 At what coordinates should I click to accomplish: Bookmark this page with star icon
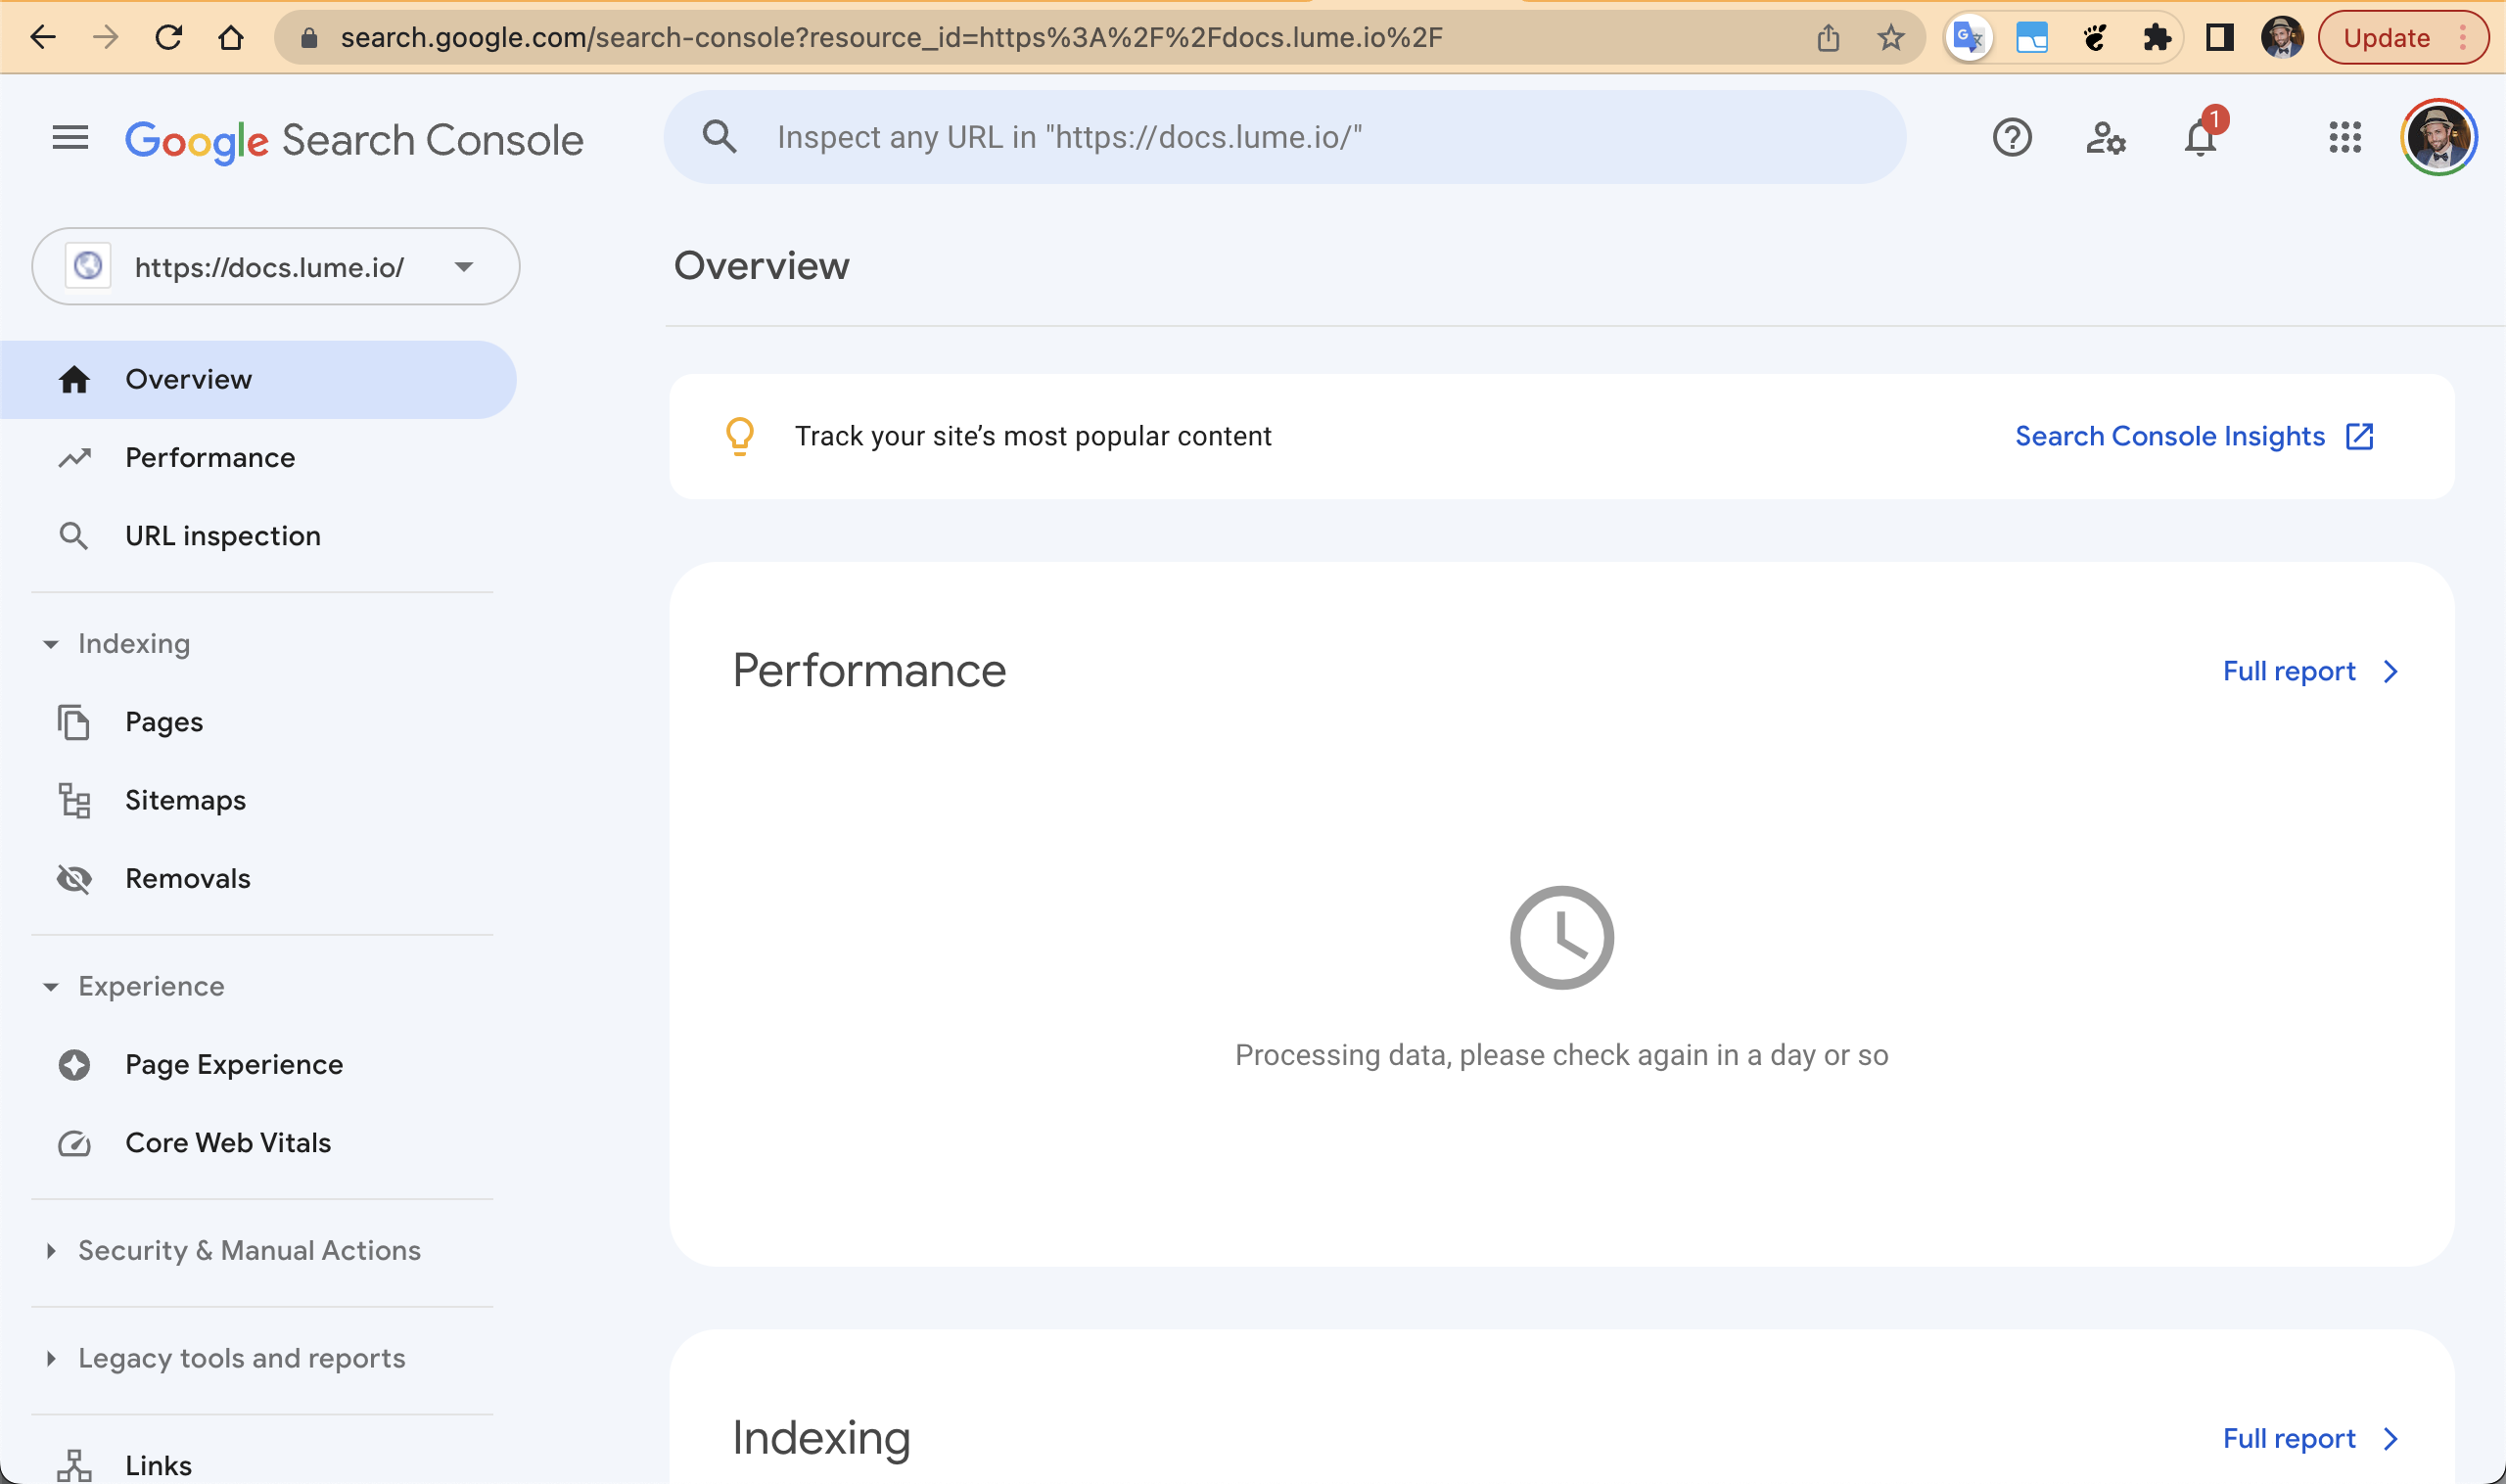pyautogui.click(x=1890, y=38)
